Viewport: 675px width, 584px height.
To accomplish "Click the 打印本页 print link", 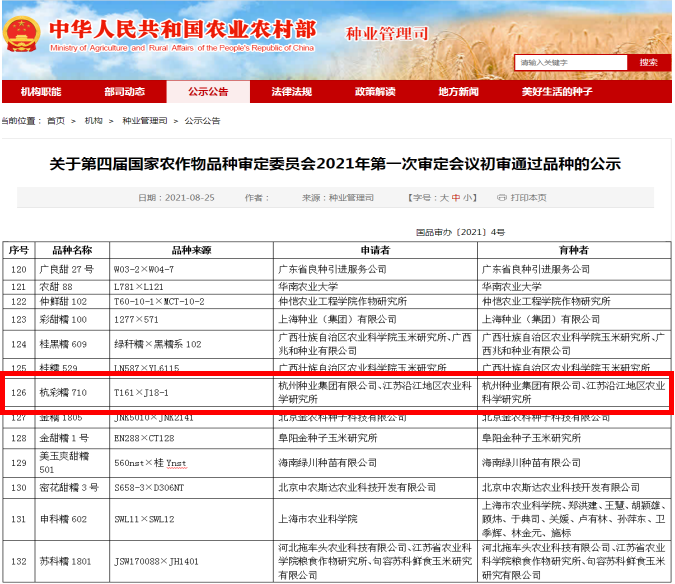I will pos(528,198).
